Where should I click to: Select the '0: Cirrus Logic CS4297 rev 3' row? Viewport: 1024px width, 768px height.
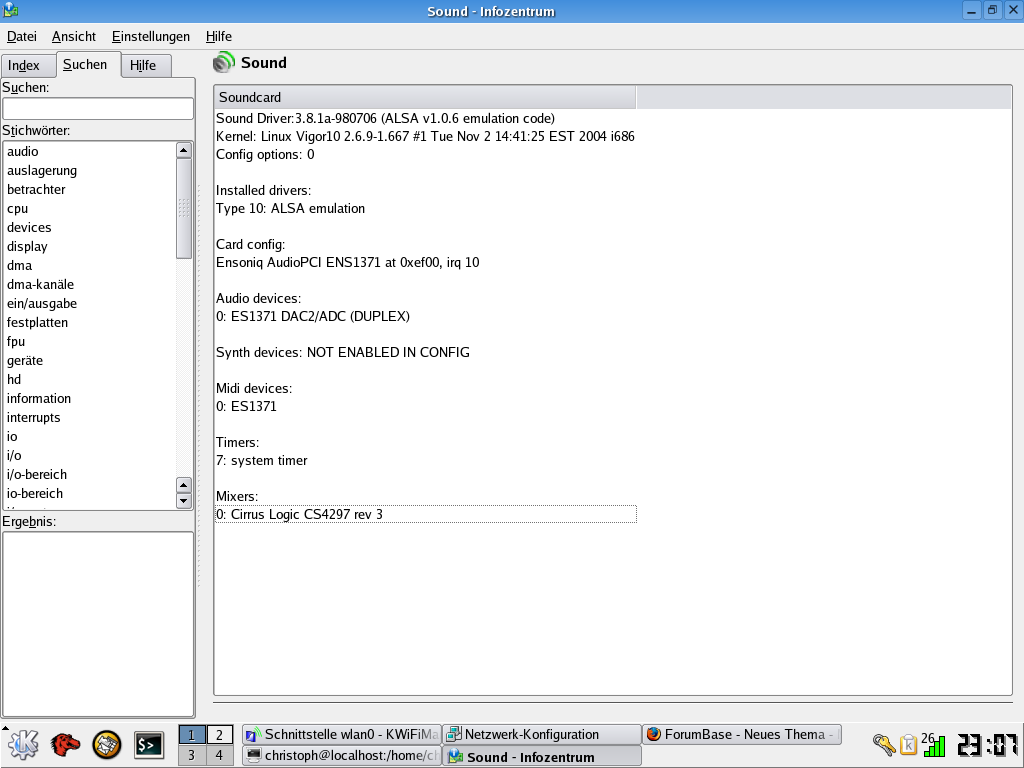click(x=425, y=514)
